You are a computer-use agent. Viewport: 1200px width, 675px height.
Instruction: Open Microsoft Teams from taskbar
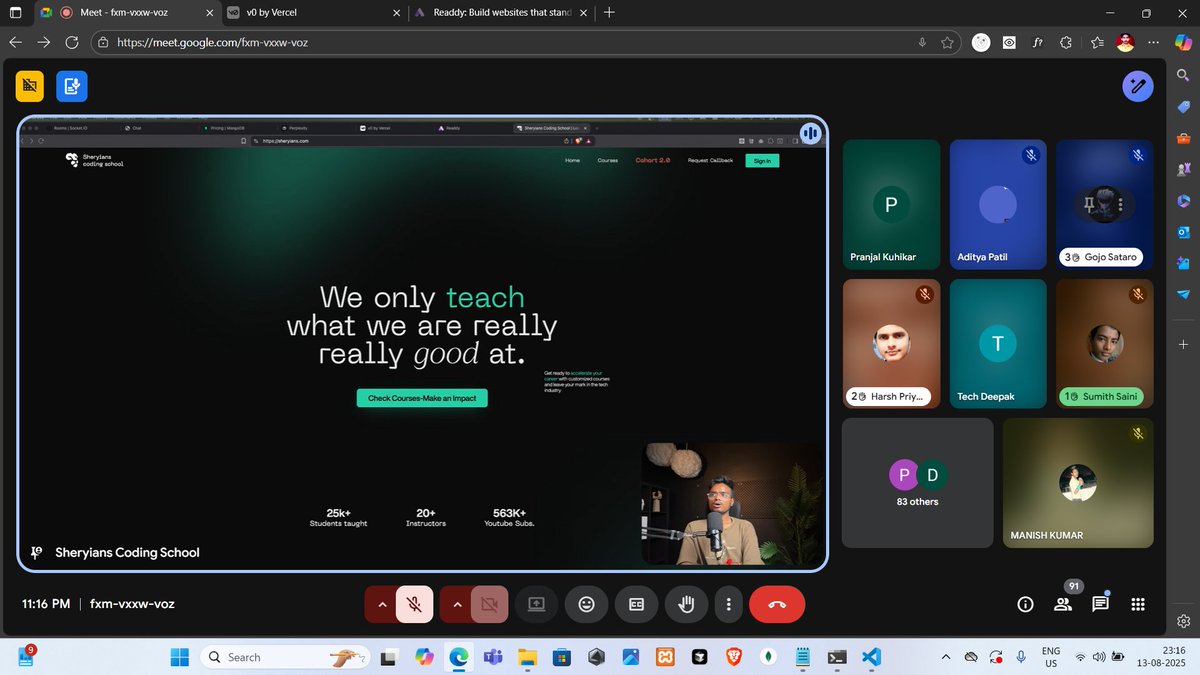(492, 657)
